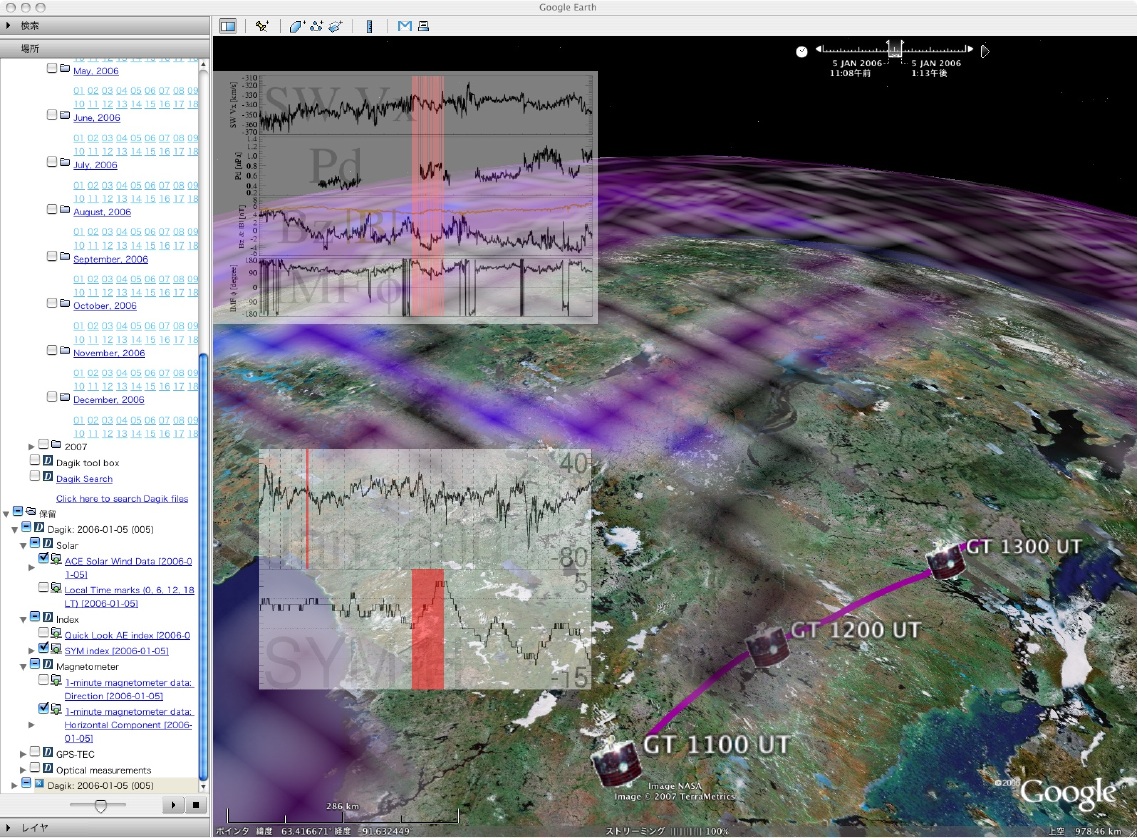The width and height of the screenshot is (1138, 838).
Task: Expand the SYM index item
Action: tap(31, 652)
